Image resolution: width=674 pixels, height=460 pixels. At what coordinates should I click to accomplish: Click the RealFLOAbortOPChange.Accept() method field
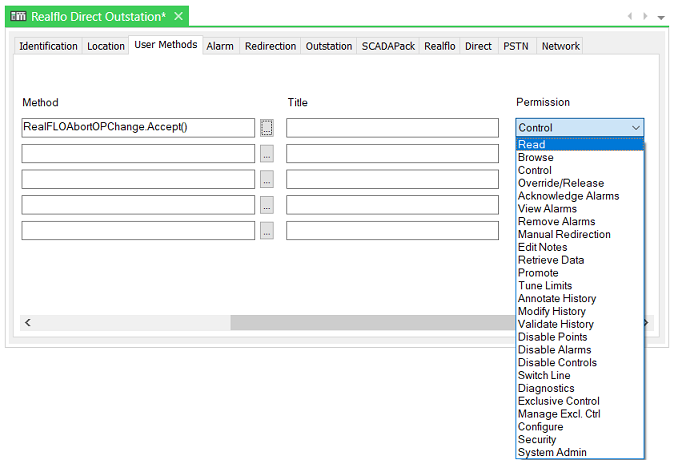click(138, 128)
